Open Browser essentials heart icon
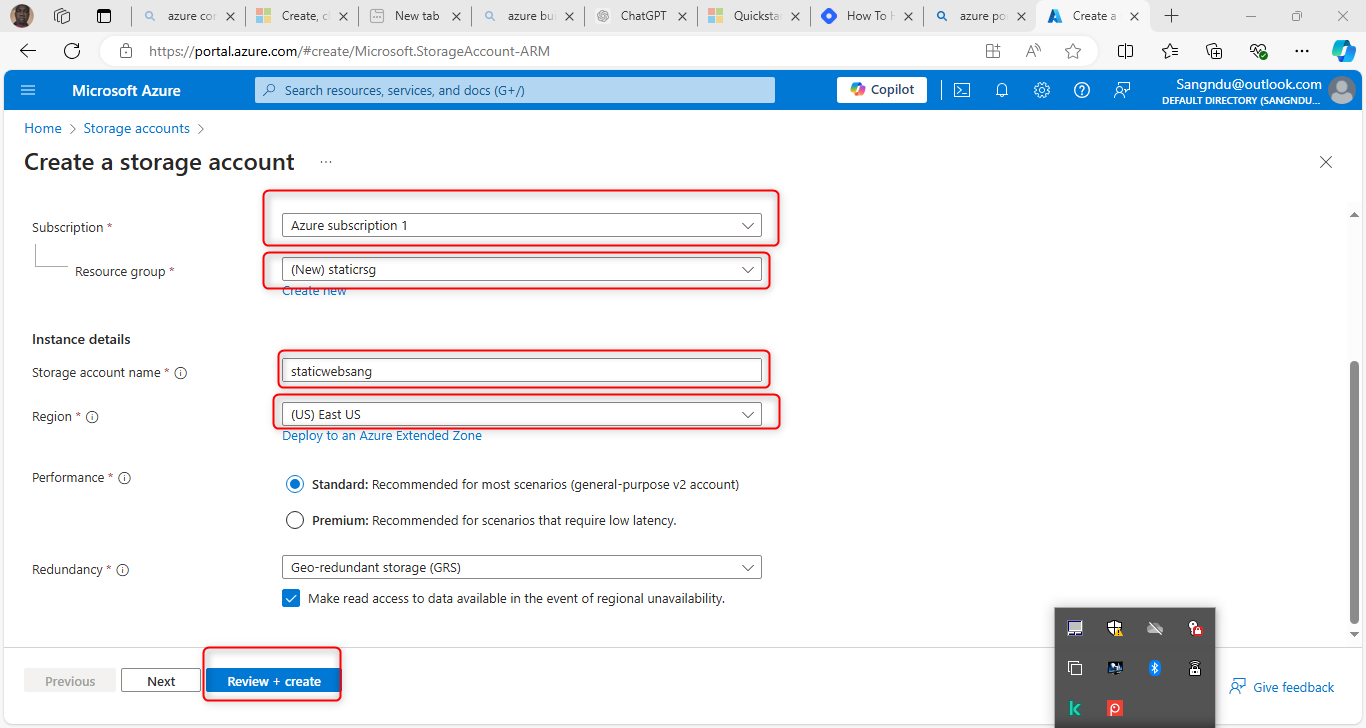 click(1258, 51)
